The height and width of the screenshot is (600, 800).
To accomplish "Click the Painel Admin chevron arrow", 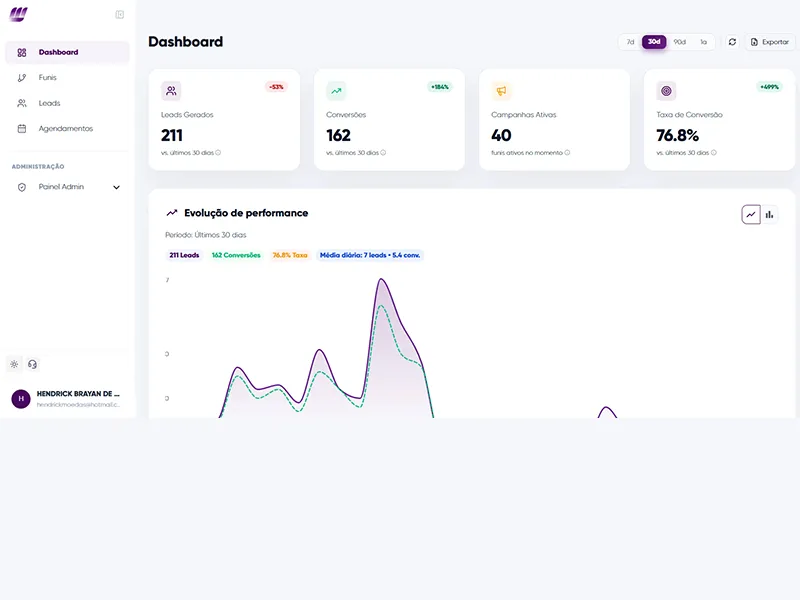I will click(x=116, y=187).
